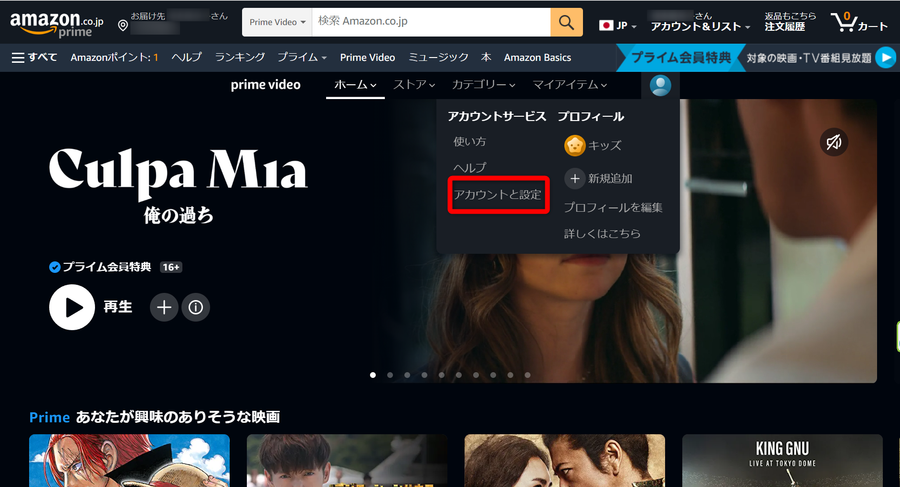
Task: Open Prime Video search category dropdown
Action: (277, 22)
